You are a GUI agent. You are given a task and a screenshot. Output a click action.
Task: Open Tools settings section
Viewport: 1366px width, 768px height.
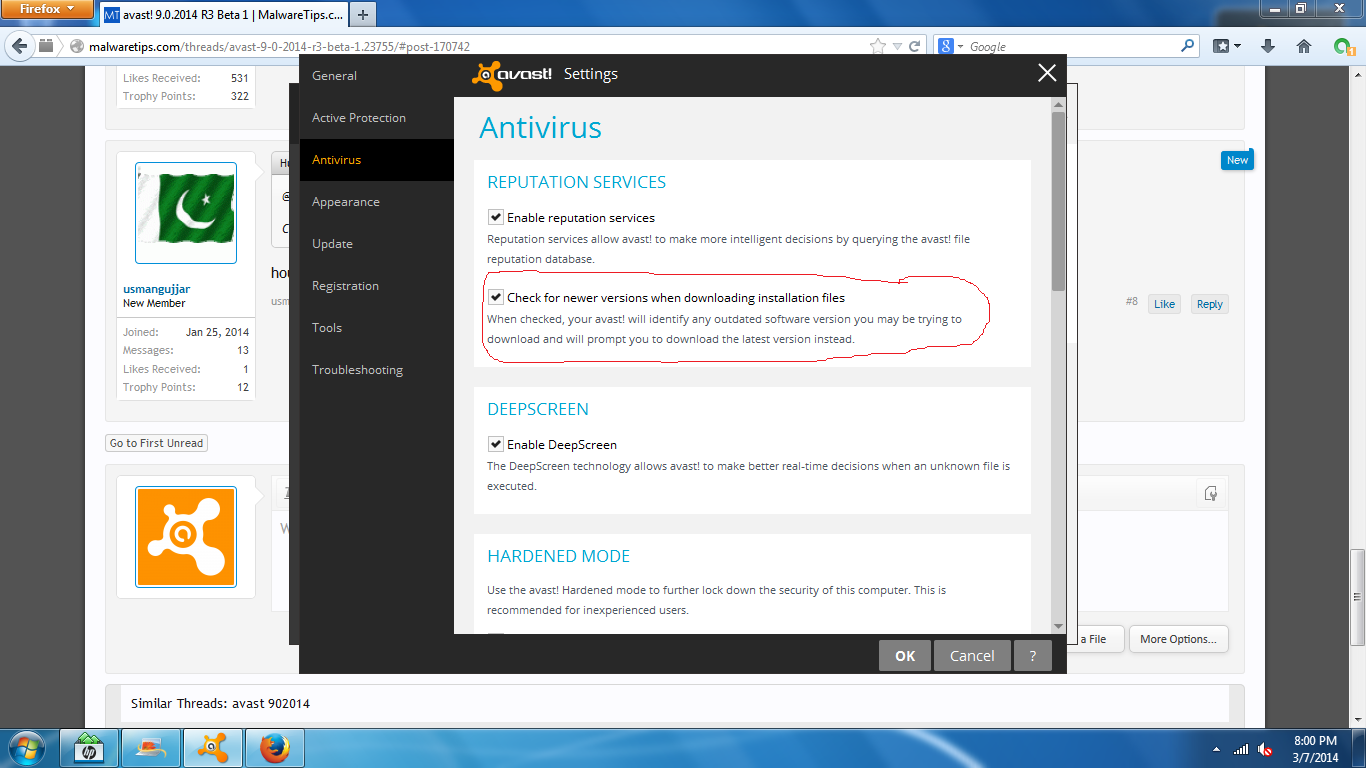377,328
